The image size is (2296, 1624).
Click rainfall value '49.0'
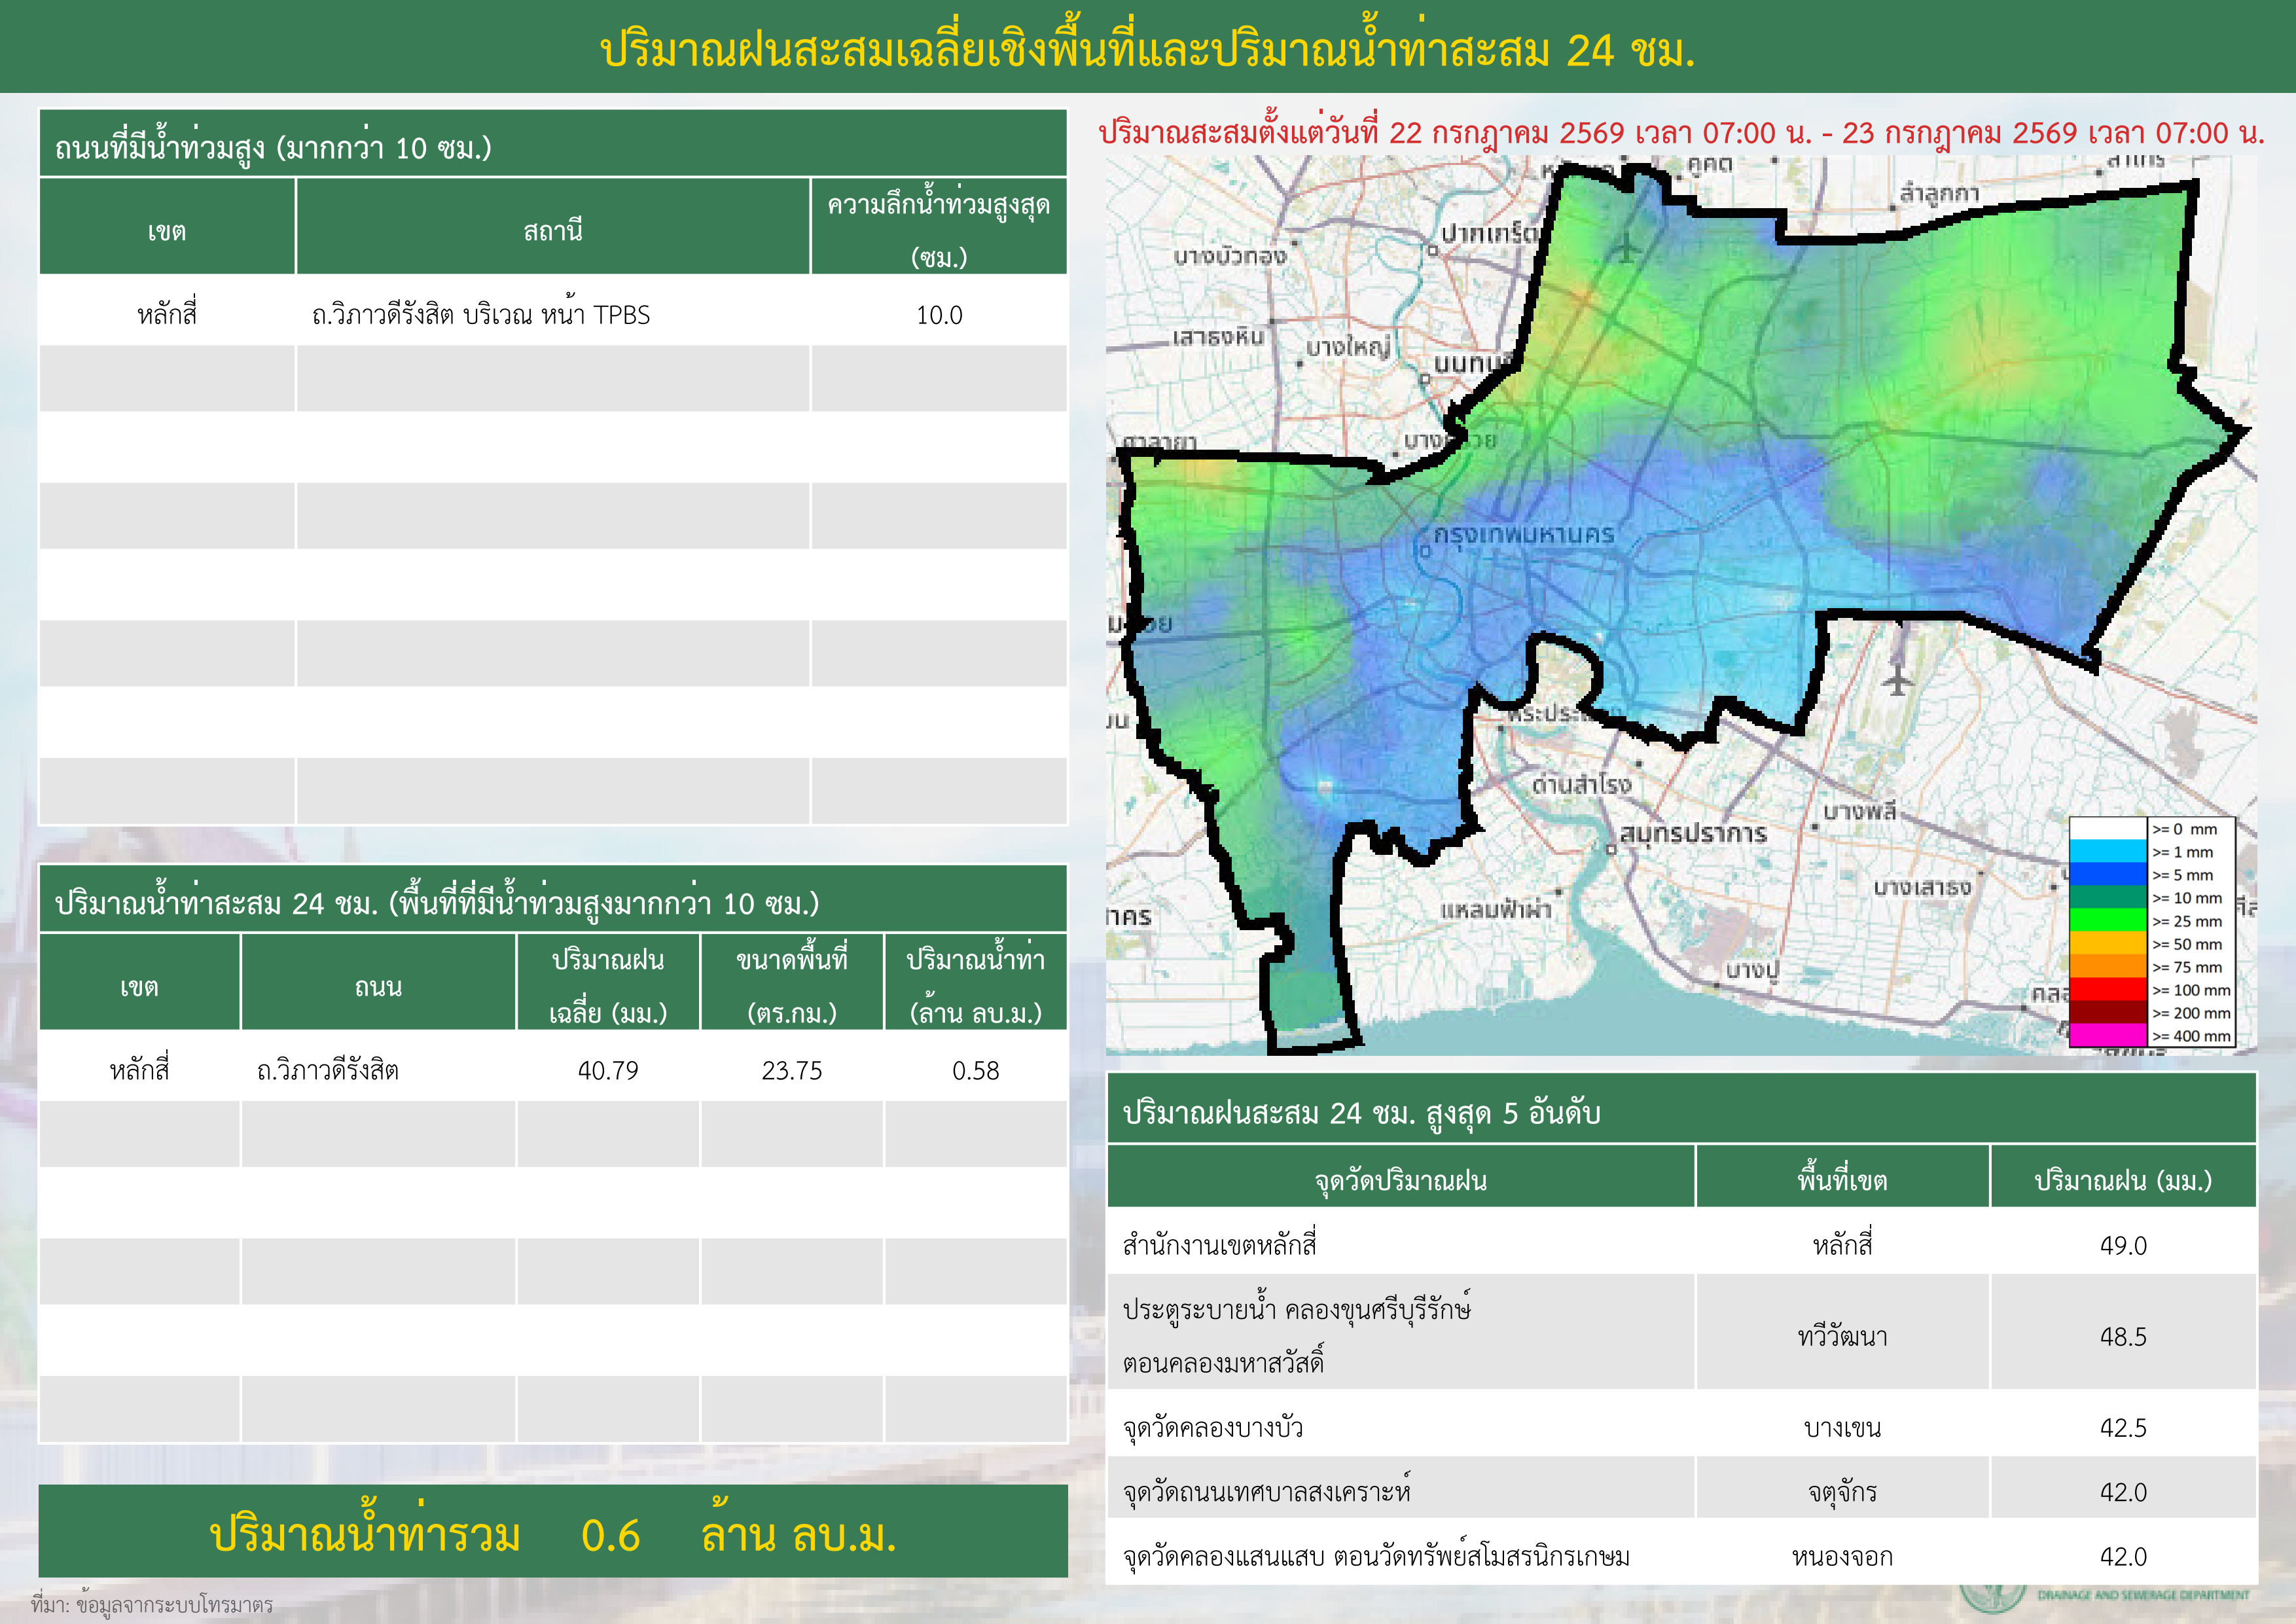click(x=2123, y=1246)
